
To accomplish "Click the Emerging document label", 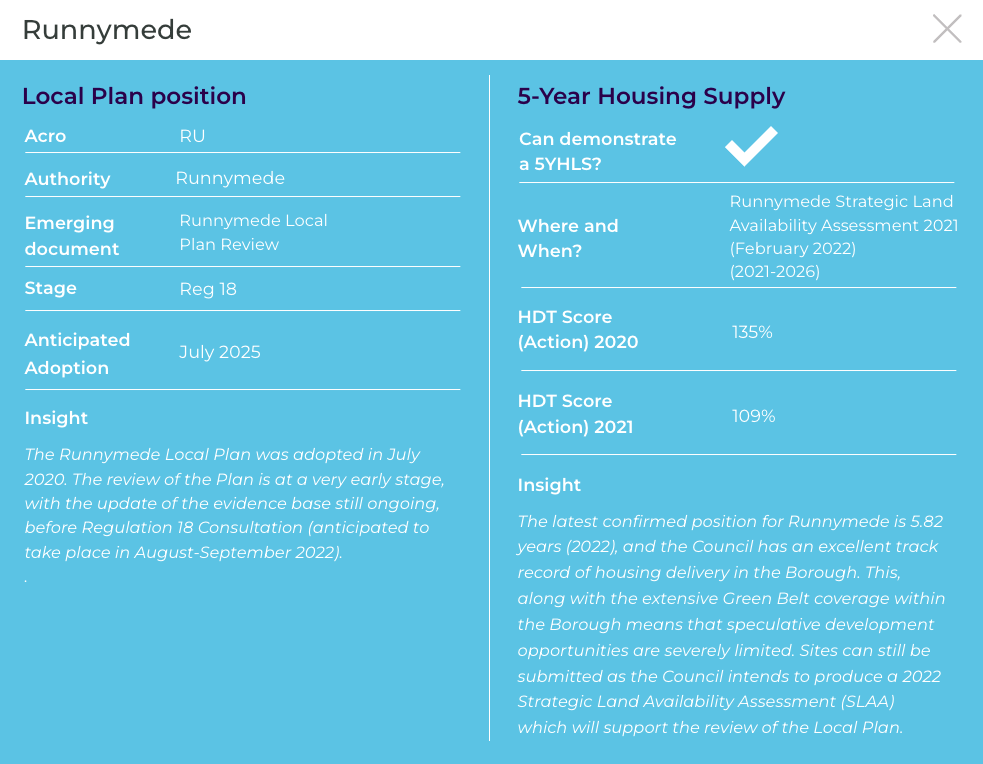I will pos(72,236).
